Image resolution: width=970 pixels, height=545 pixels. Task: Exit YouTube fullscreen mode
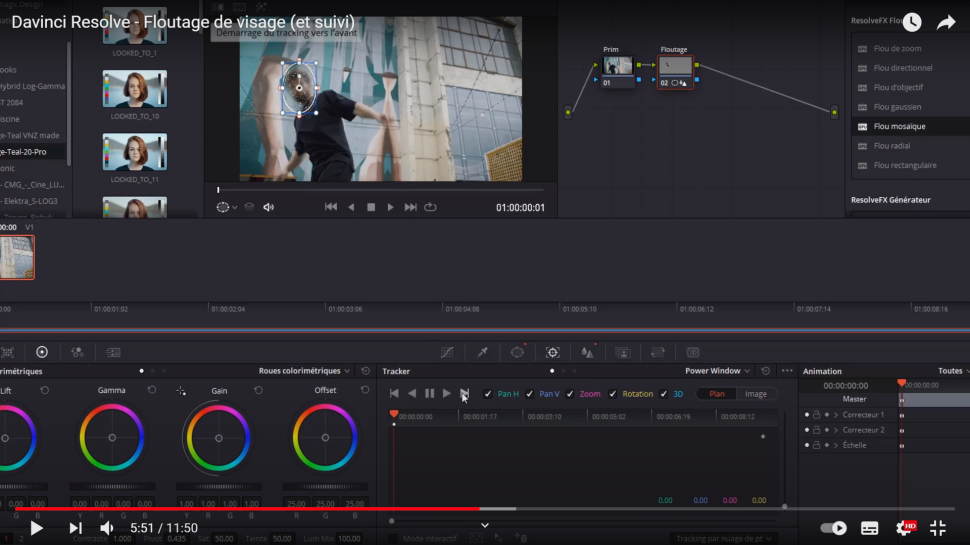coord(938,528)
